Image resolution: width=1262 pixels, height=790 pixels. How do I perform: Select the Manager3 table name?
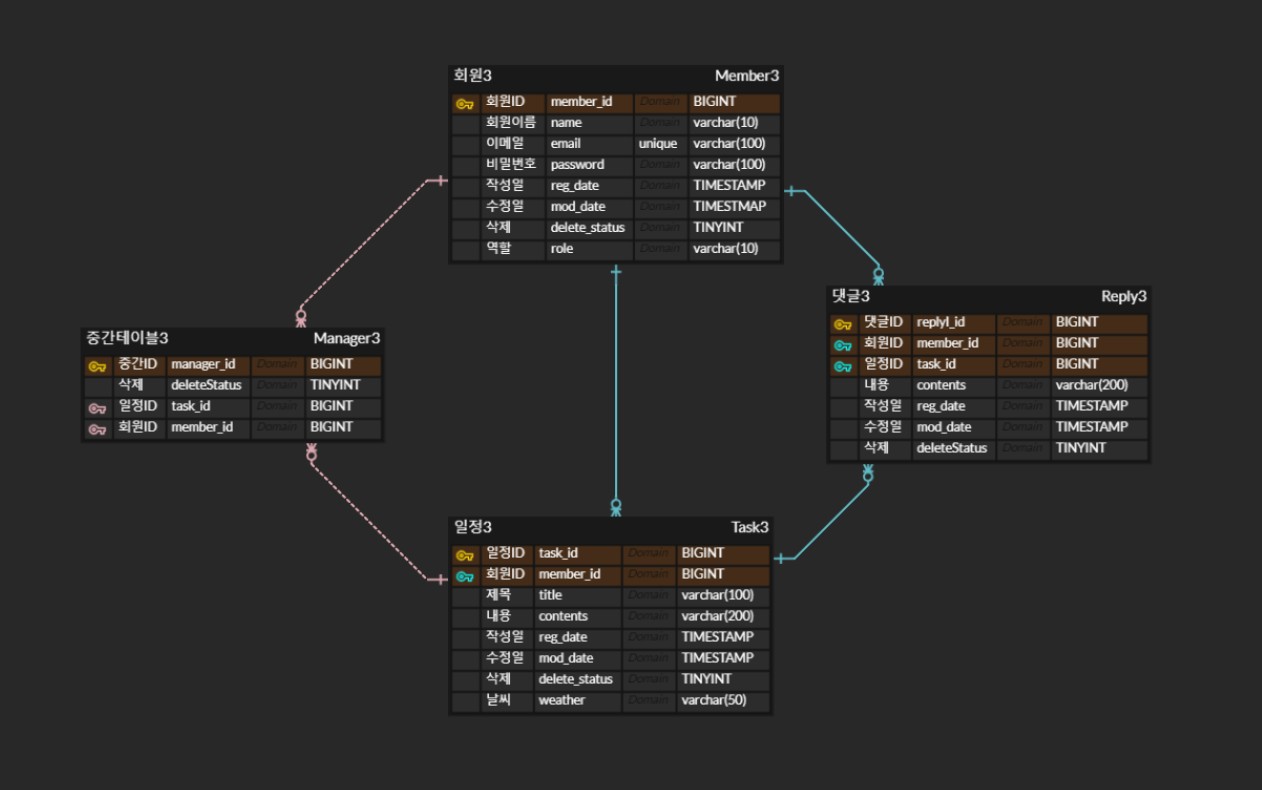pos(346,338)
